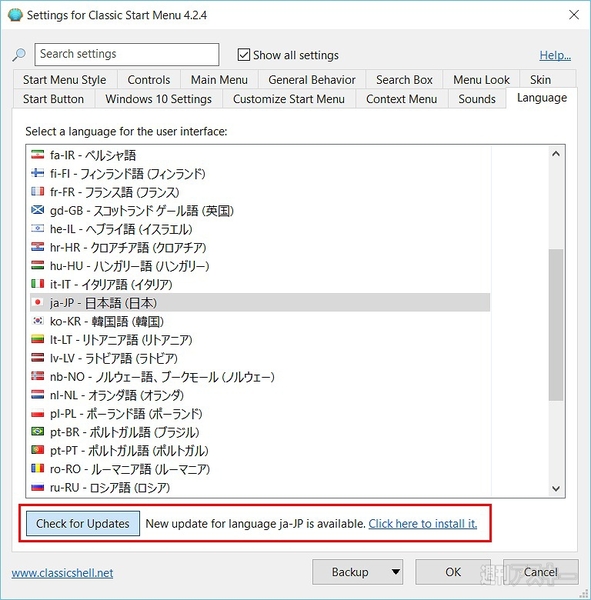This screenshot has width=591, height=600.
Task: Select the 'ru-RU - ロシア語 (ロシア)' row
Action: [x=260, y=487]
